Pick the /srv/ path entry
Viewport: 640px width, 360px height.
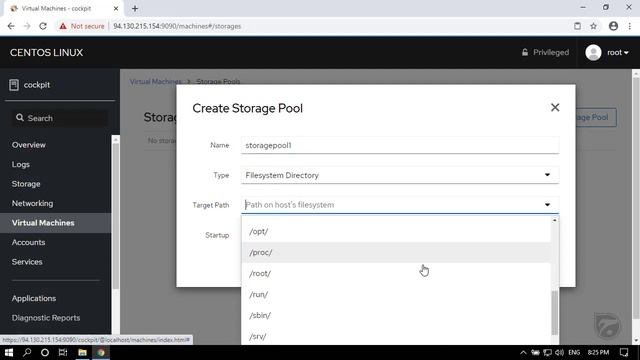point(396,336)
